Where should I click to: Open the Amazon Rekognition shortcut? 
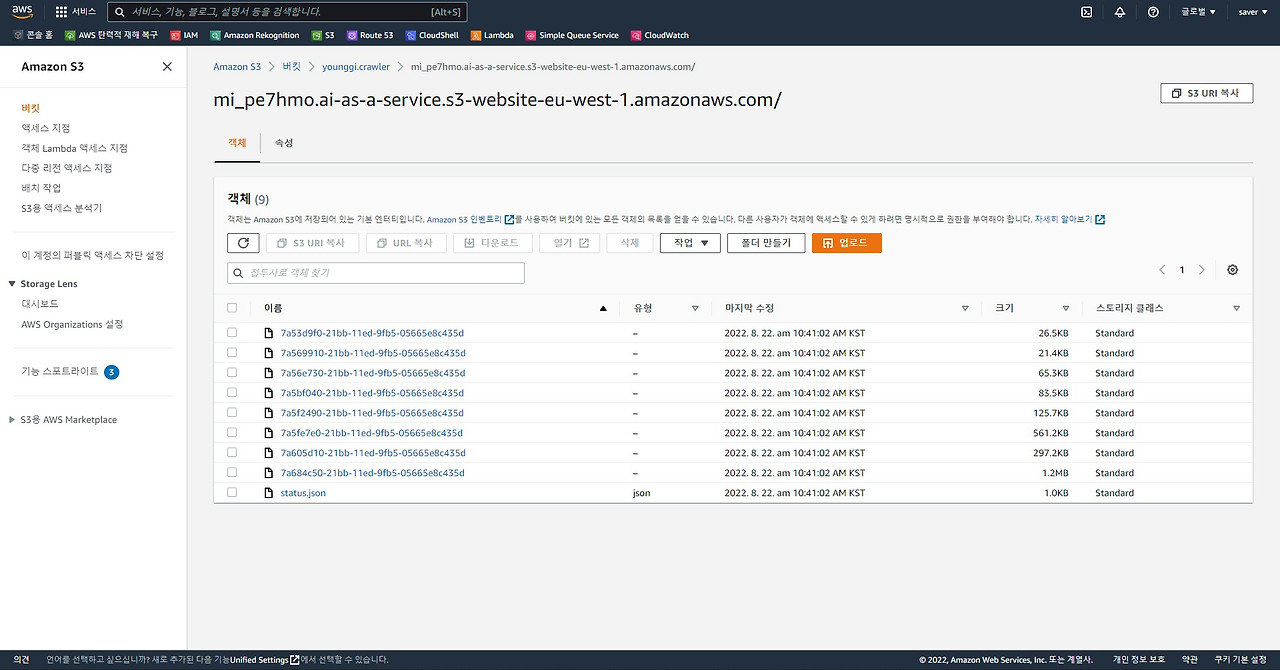pos(254,35)
